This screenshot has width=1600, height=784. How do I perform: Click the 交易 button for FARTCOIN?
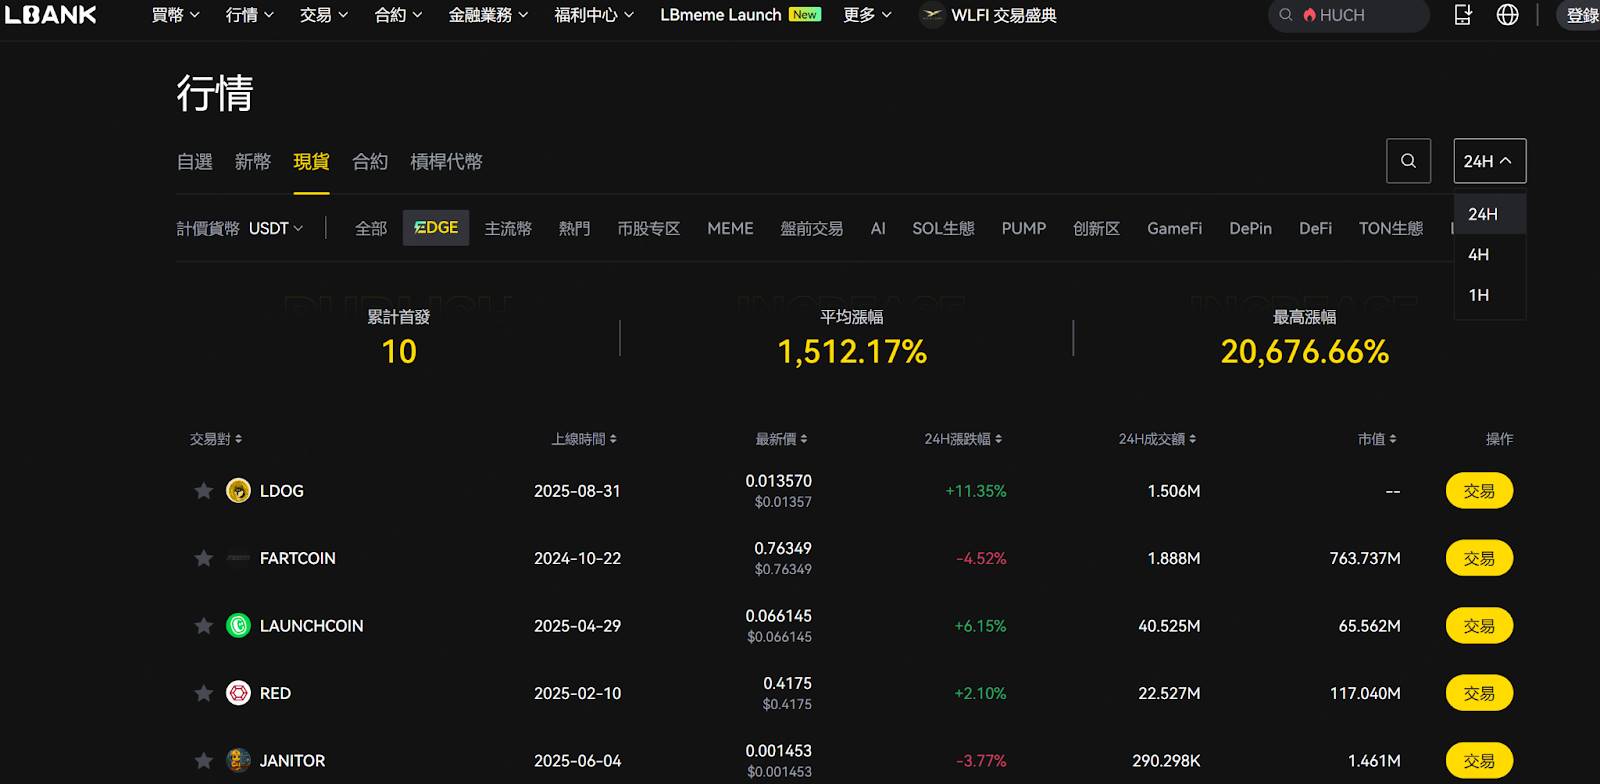point(1478,558)
